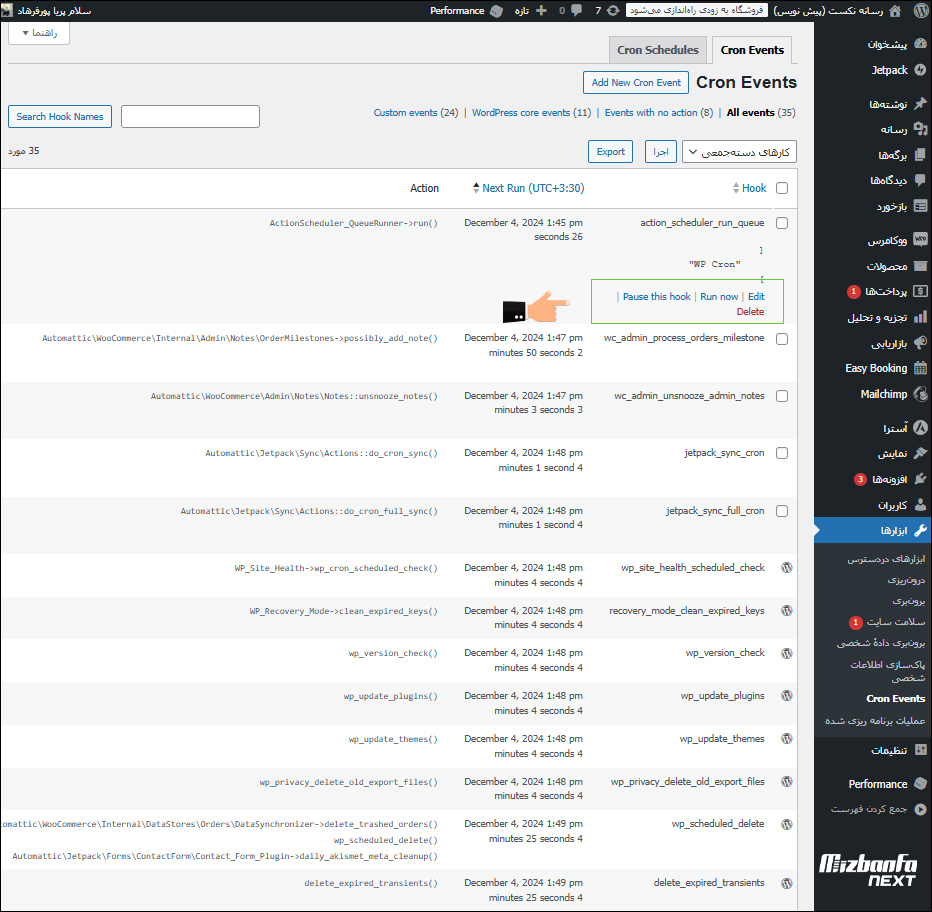Open Import (درون‌ریزی) submenu item
Screen dimensions: 932x912
point(906,580)
